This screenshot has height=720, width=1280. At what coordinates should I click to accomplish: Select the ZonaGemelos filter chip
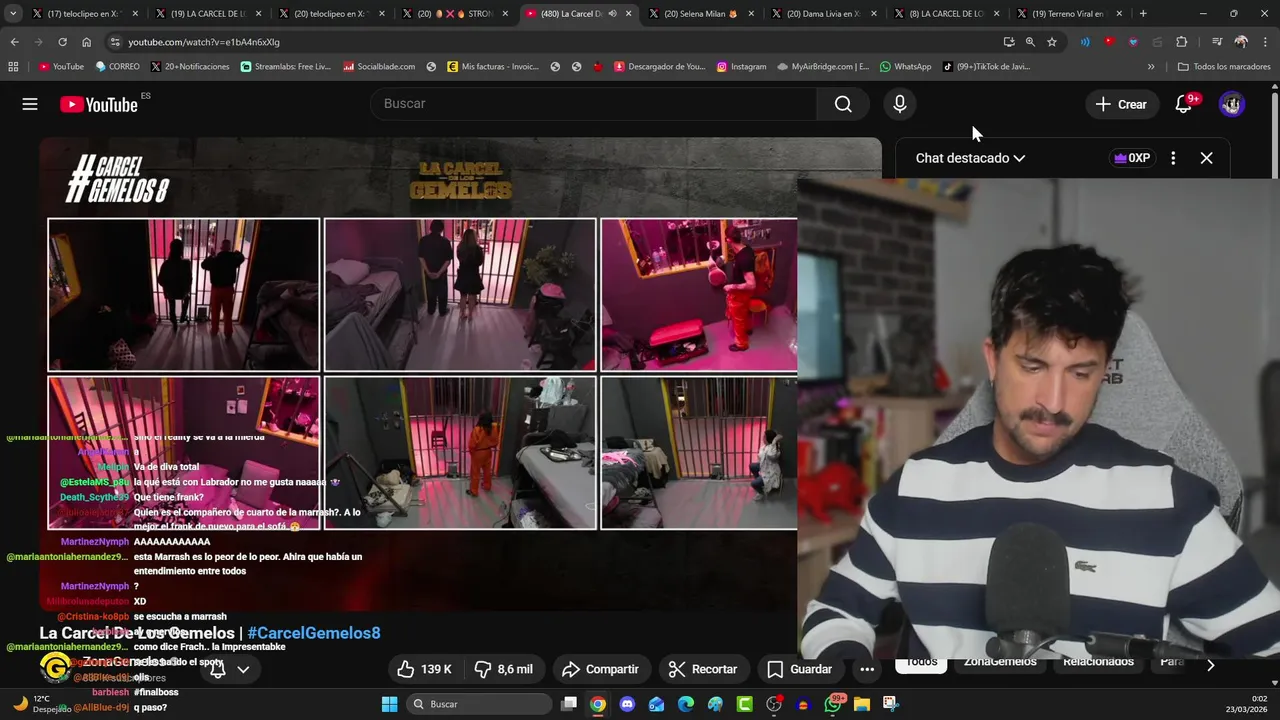(1000, 661)
